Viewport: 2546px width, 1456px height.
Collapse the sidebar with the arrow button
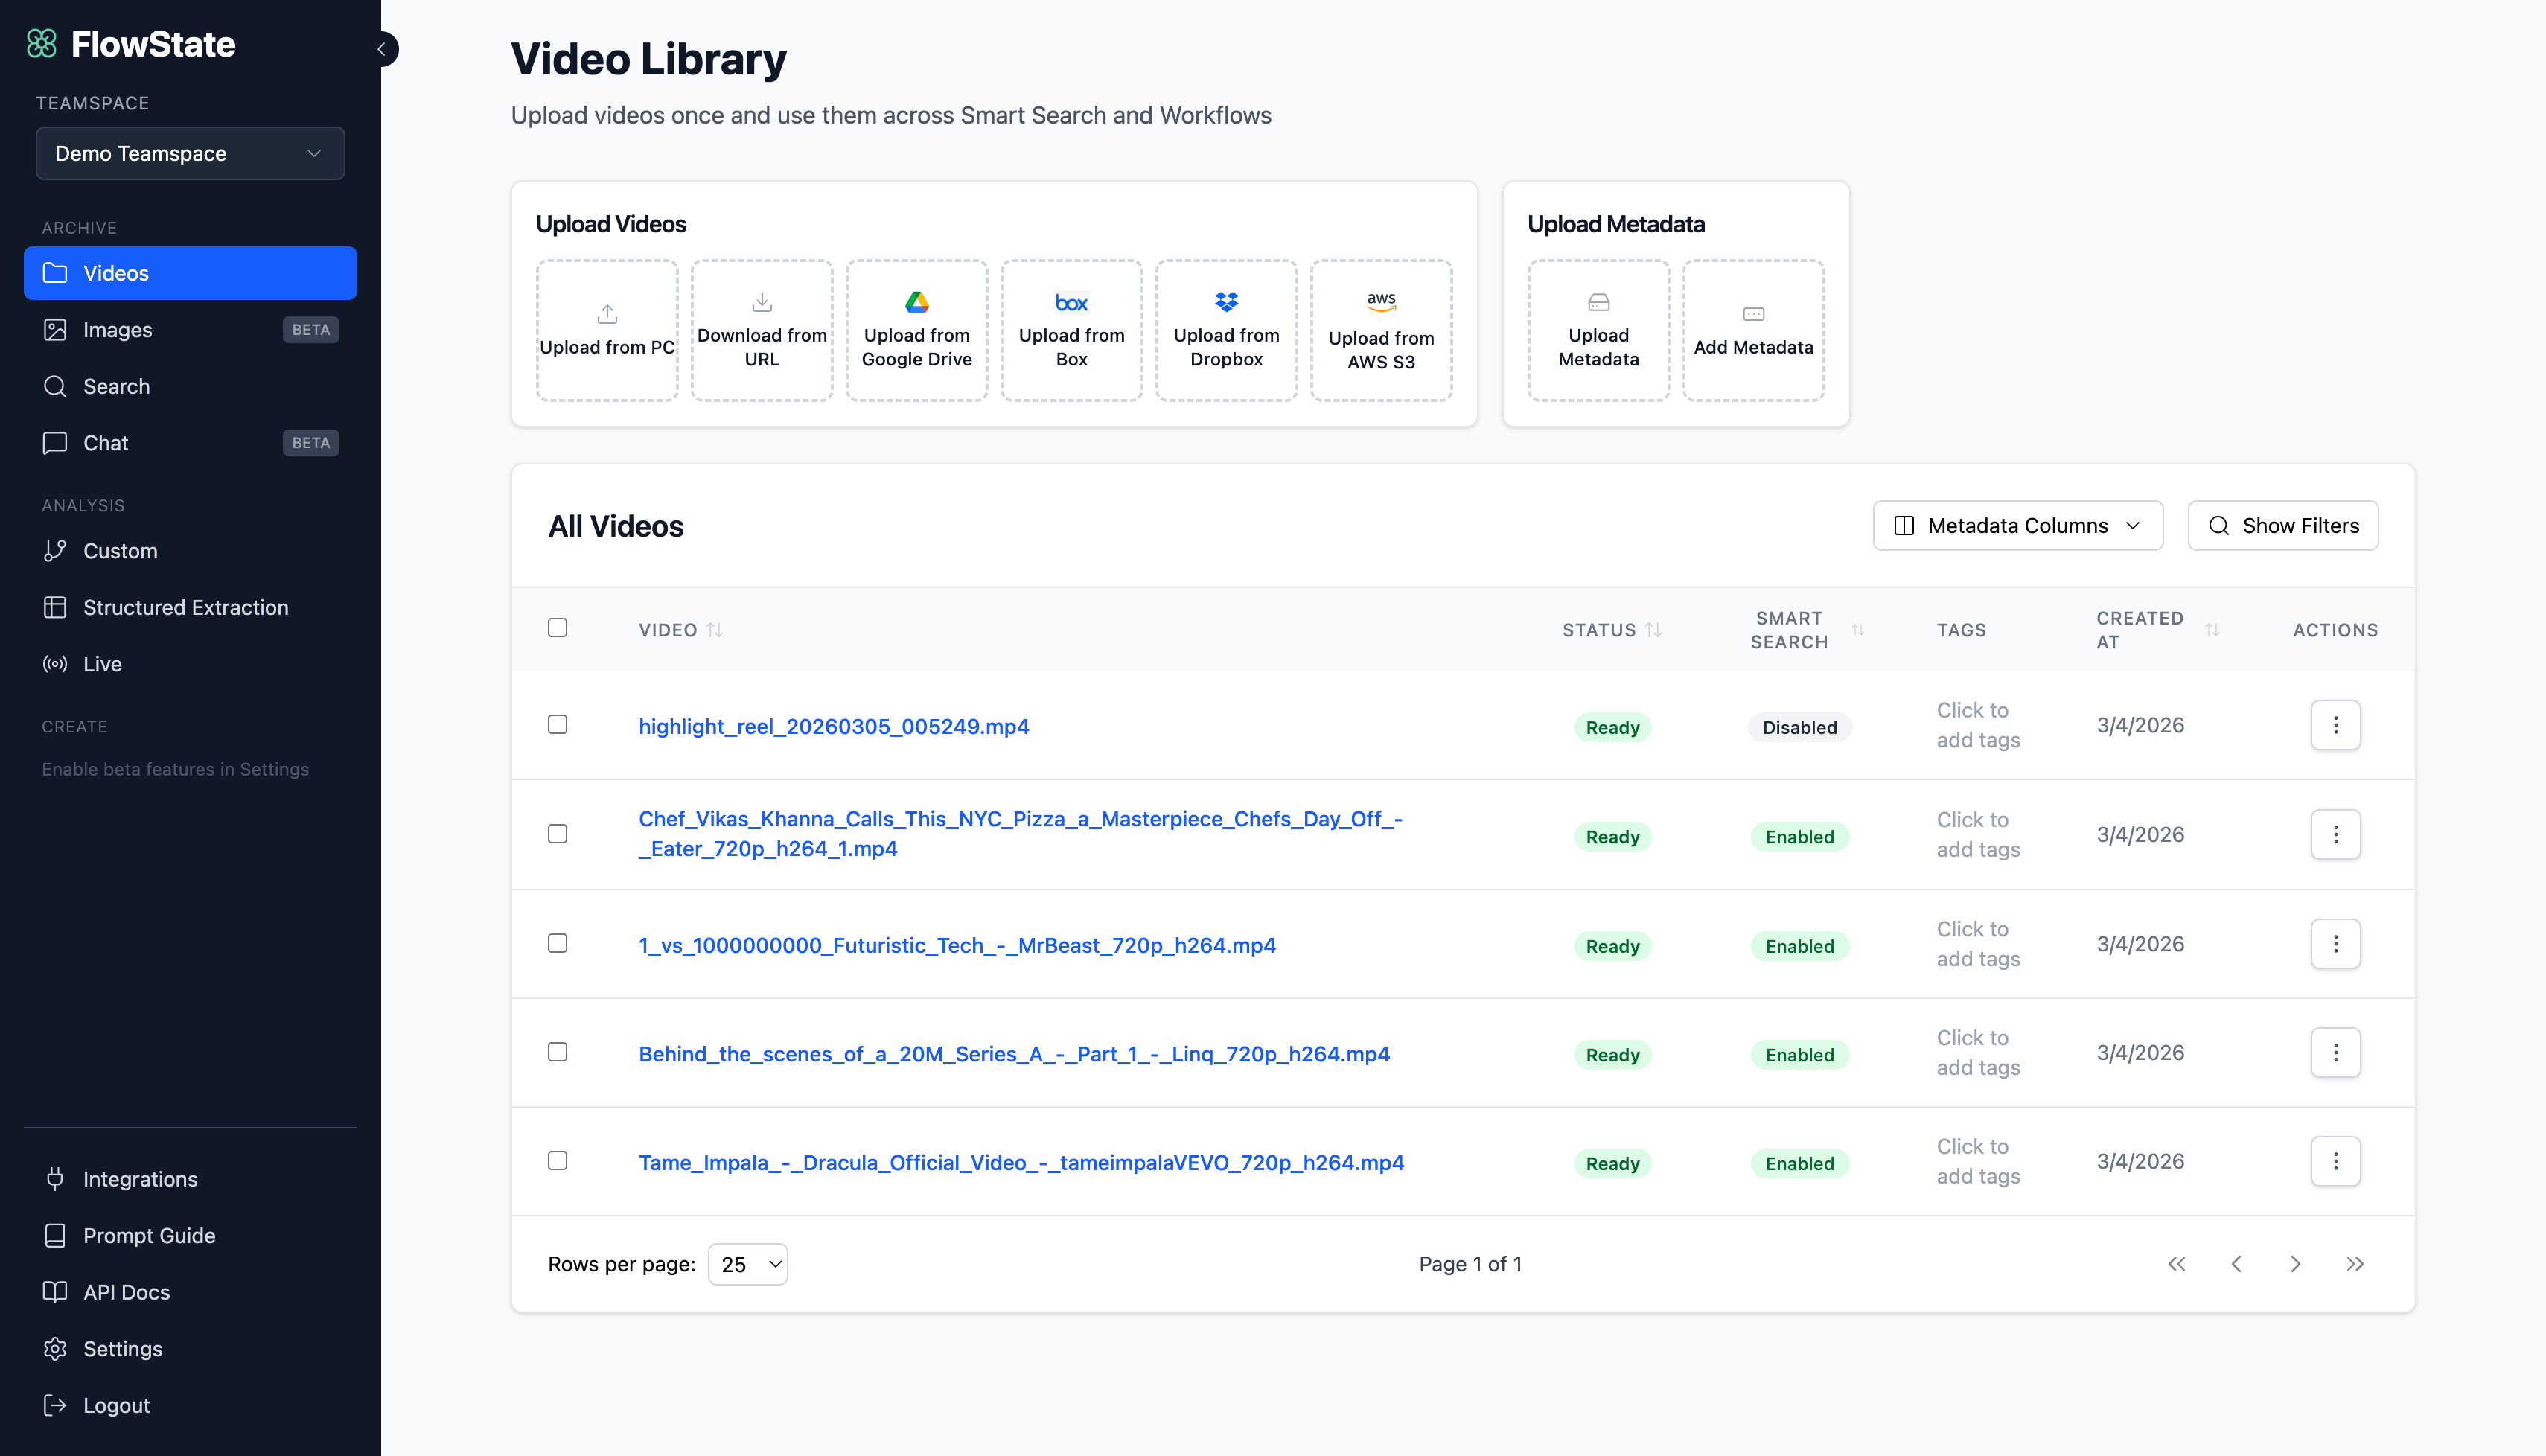pos(381,48)
